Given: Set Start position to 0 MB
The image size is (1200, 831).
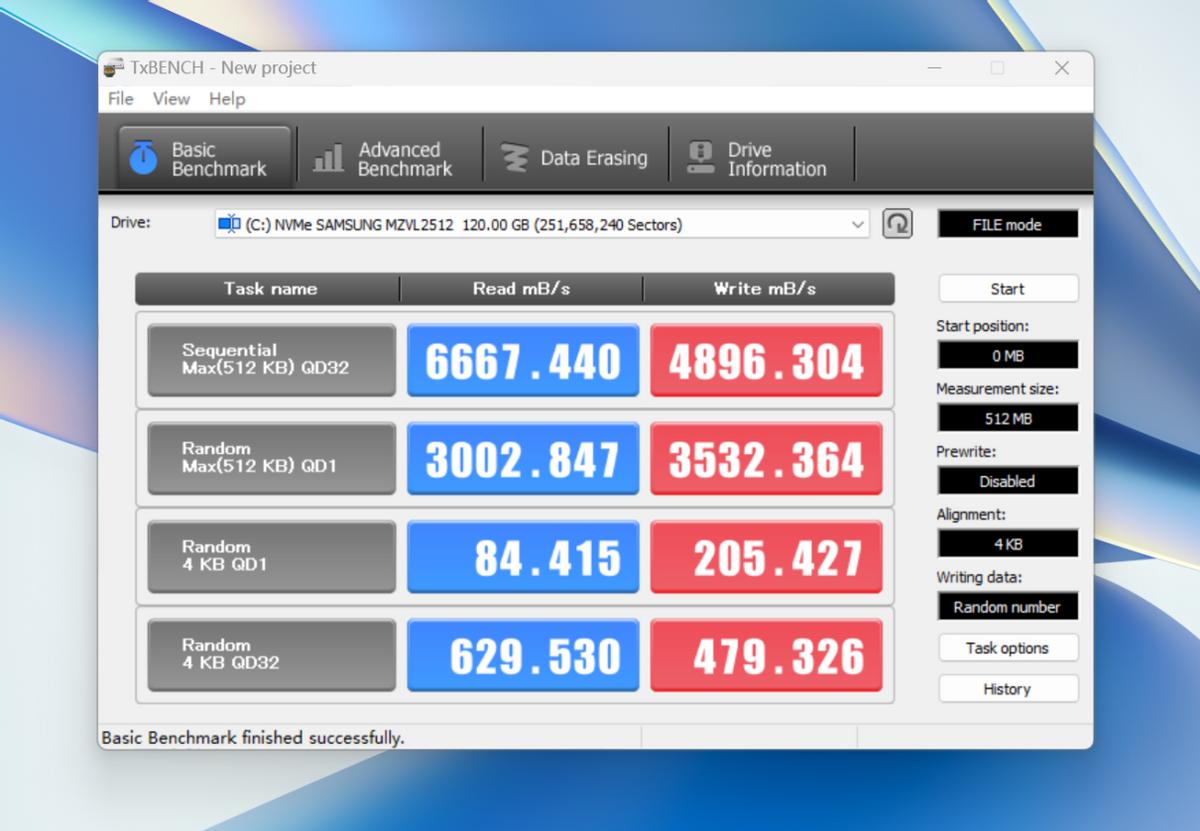Looking at the screenshot, I should [x=1007, y=355].
